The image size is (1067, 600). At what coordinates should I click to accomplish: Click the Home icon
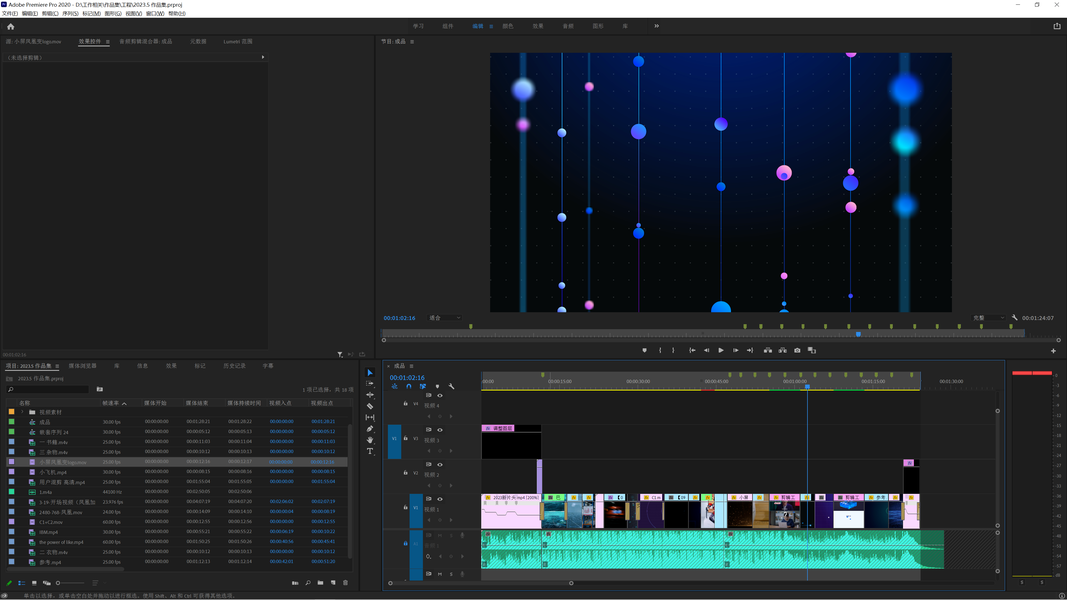pyautogui.click(x=10, y=27)
